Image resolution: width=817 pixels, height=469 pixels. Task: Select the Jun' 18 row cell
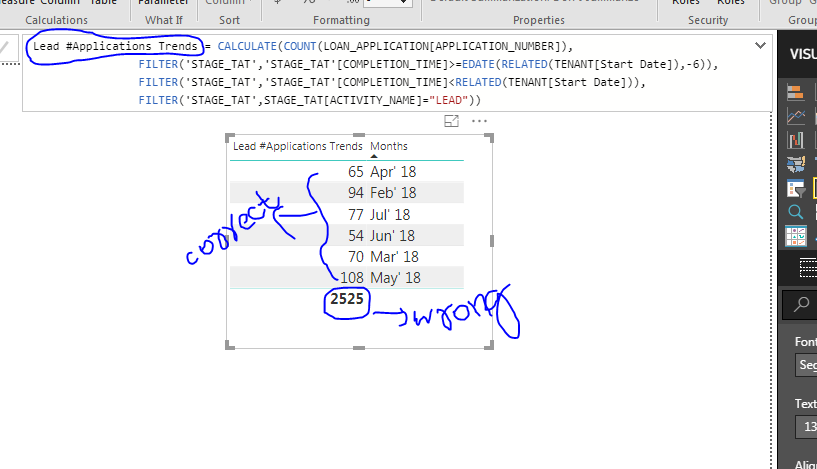[392, 236]
